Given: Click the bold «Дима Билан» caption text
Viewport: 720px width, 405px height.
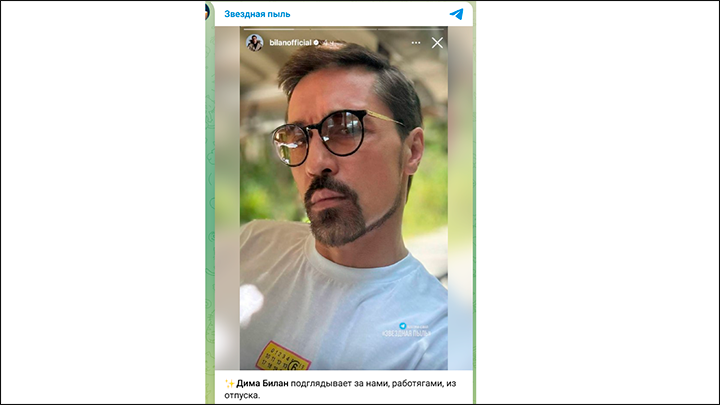Looking at the screenshot, I should tap(262, 383).
